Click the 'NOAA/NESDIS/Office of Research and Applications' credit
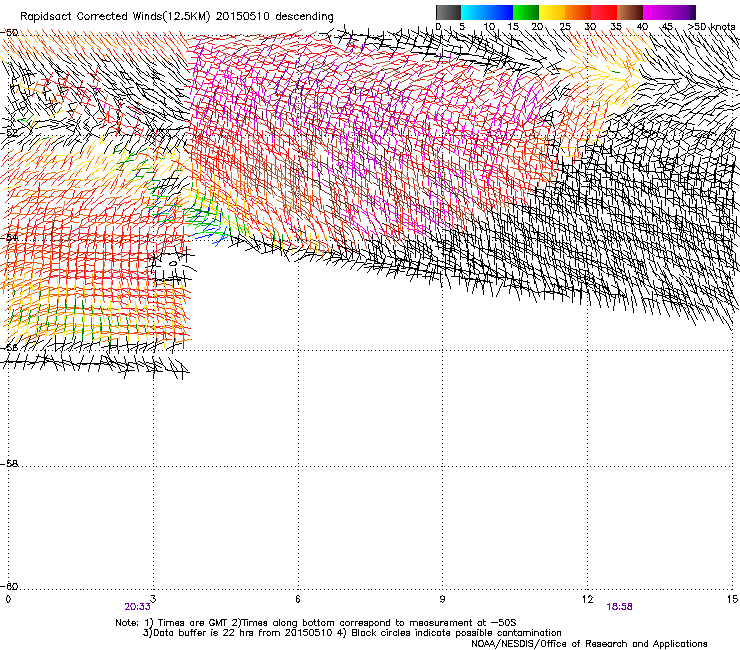Viewport: 740px width, 650px height. [589, 644]
